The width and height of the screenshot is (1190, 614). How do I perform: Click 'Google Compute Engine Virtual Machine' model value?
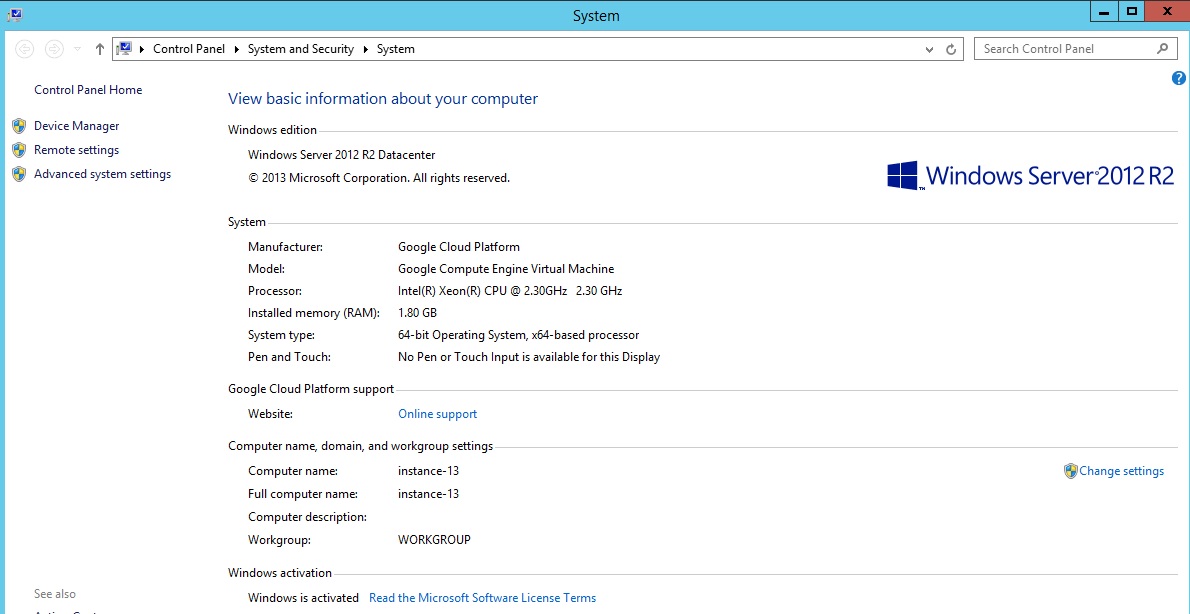pyautogui.click(x=505, y=269)
